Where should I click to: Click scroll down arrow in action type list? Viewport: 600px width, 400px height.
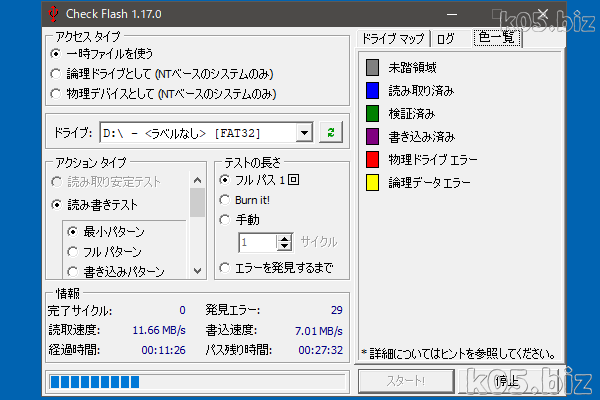(x=197, y=271)
